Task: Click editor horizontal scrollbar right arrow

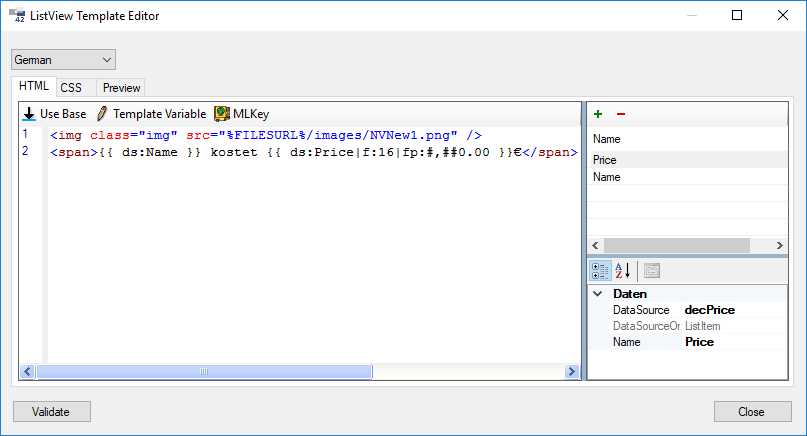Action: click(573, 371)
